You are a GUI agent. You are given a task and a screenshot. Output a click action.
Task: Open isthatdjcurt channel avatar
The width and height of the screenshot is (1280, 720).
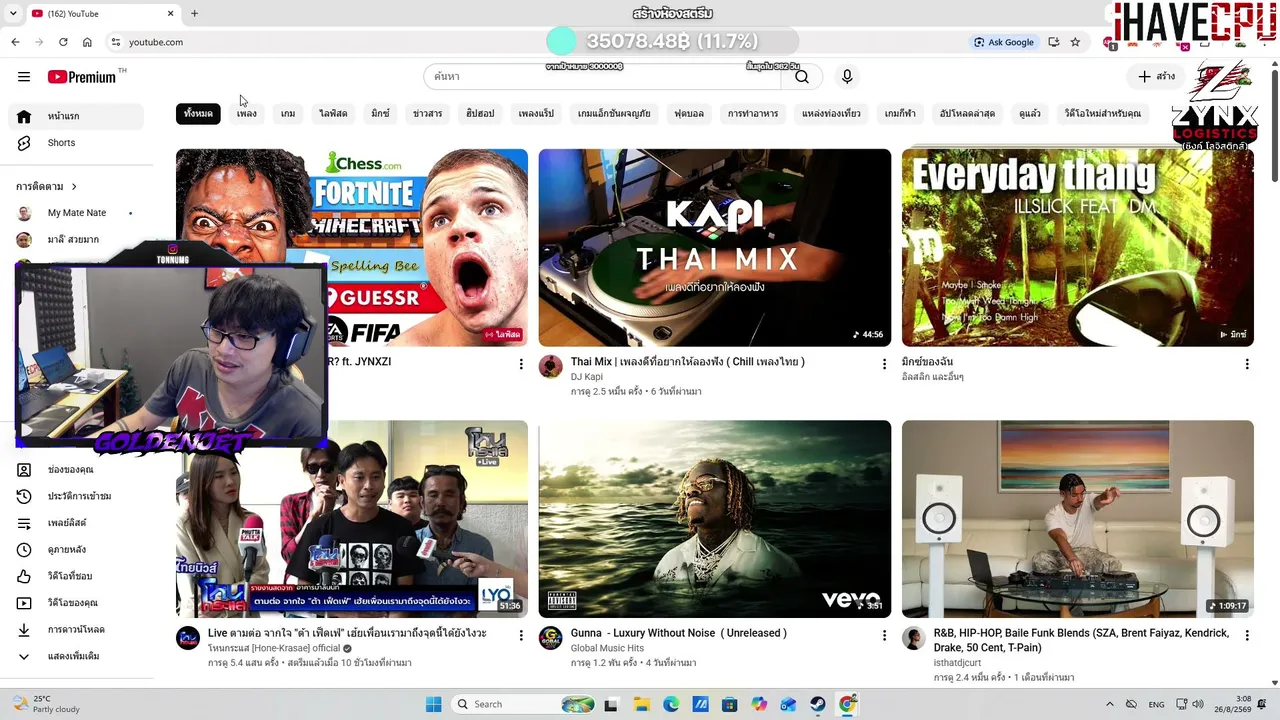click(x=914, y=638)
